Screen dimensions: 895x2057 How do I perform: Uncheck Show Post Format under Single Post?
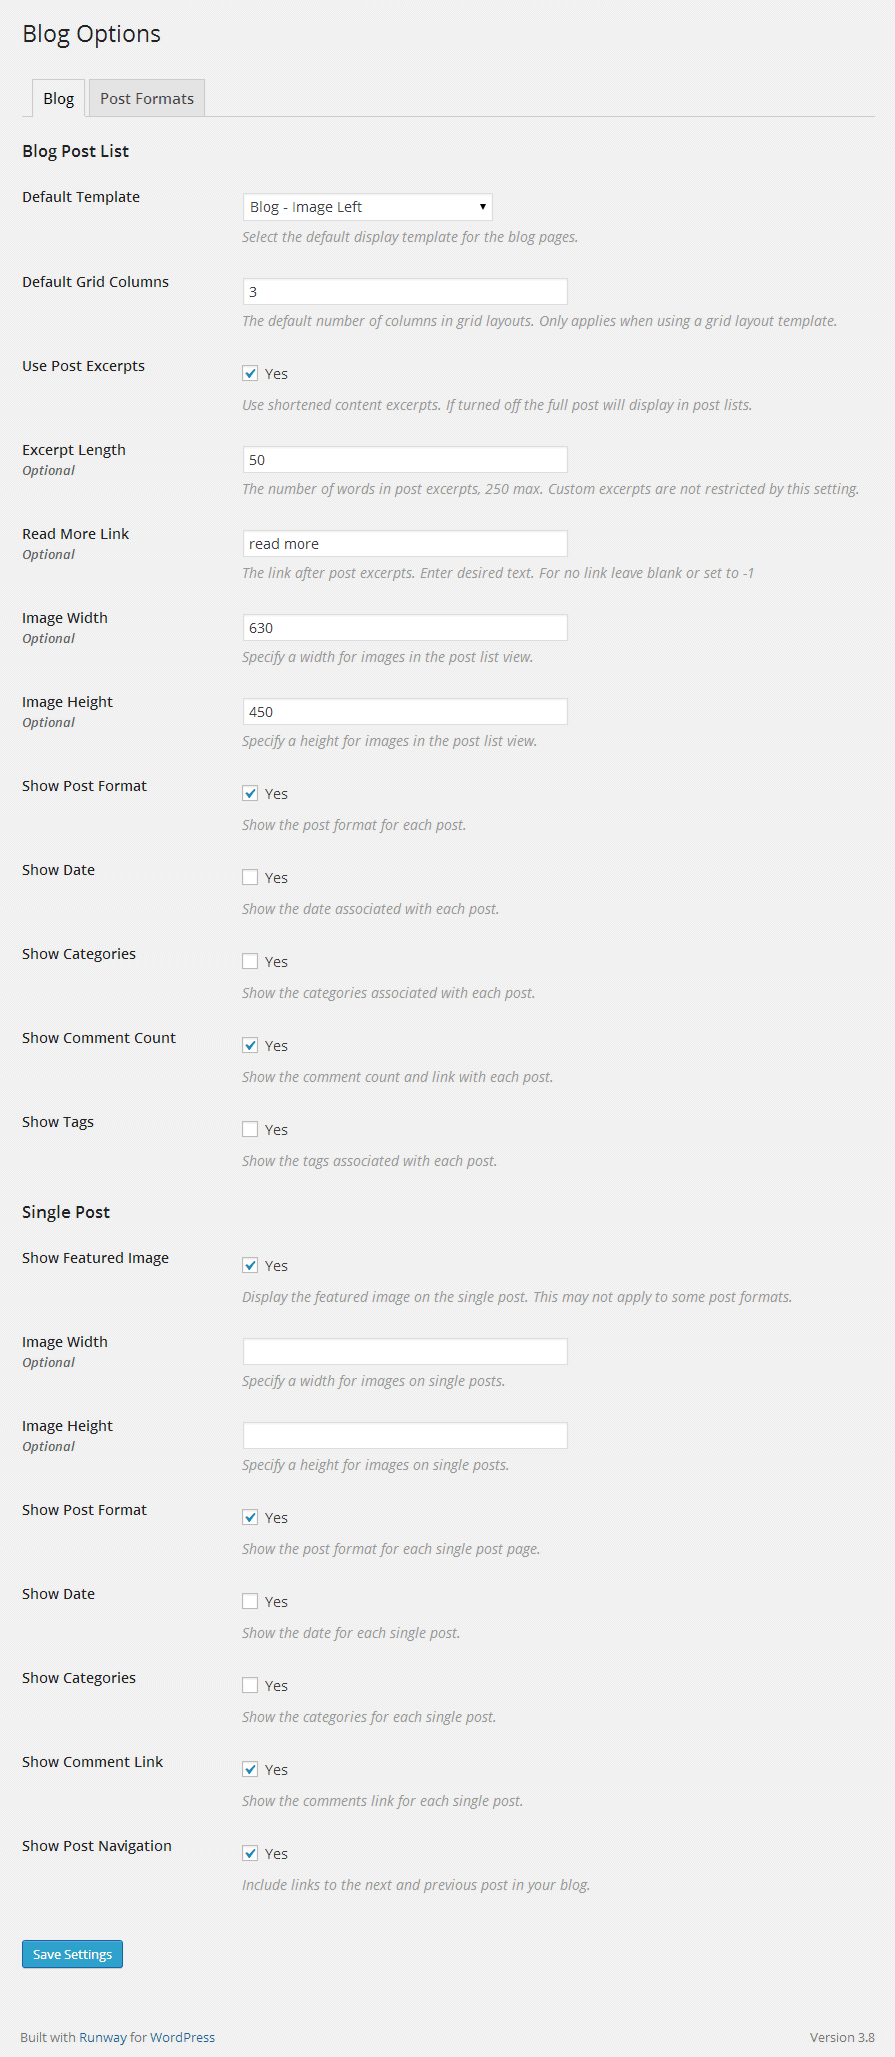[250, 1518]
